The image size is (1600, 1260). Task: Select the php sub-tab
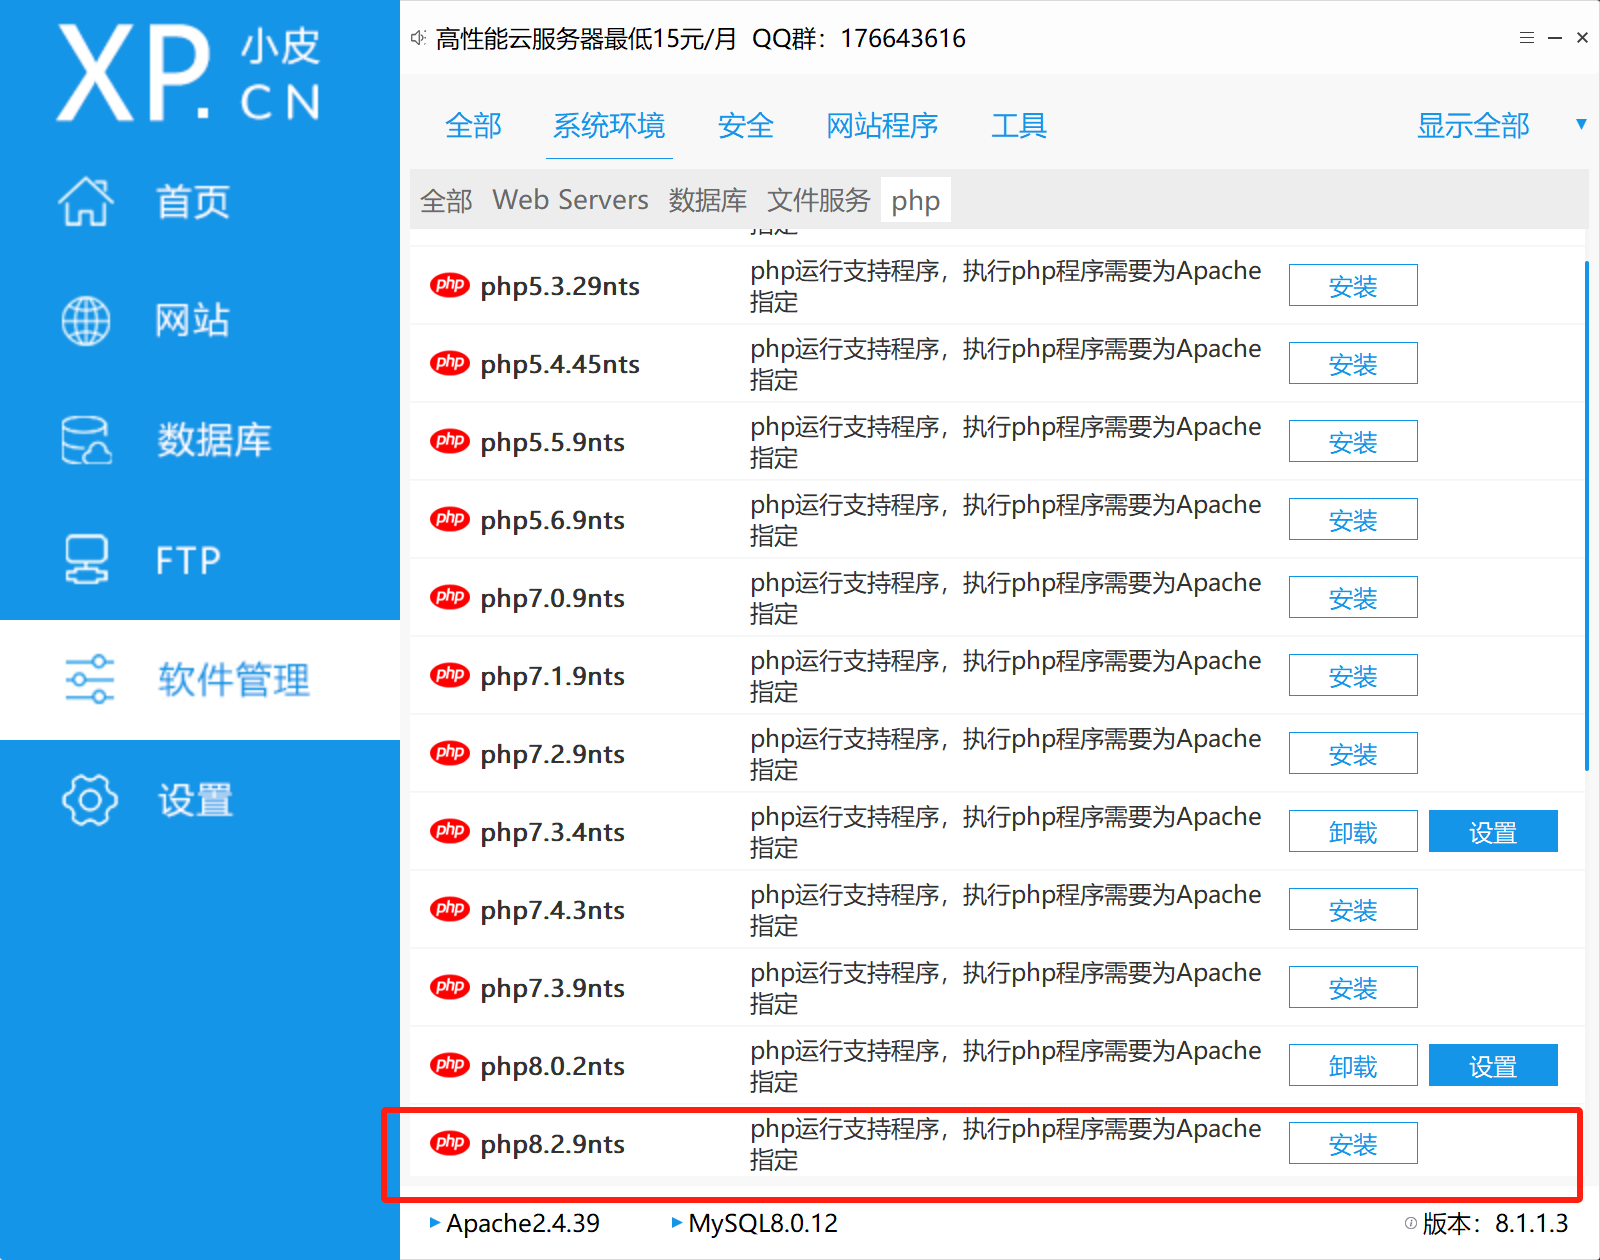(916, 200)
